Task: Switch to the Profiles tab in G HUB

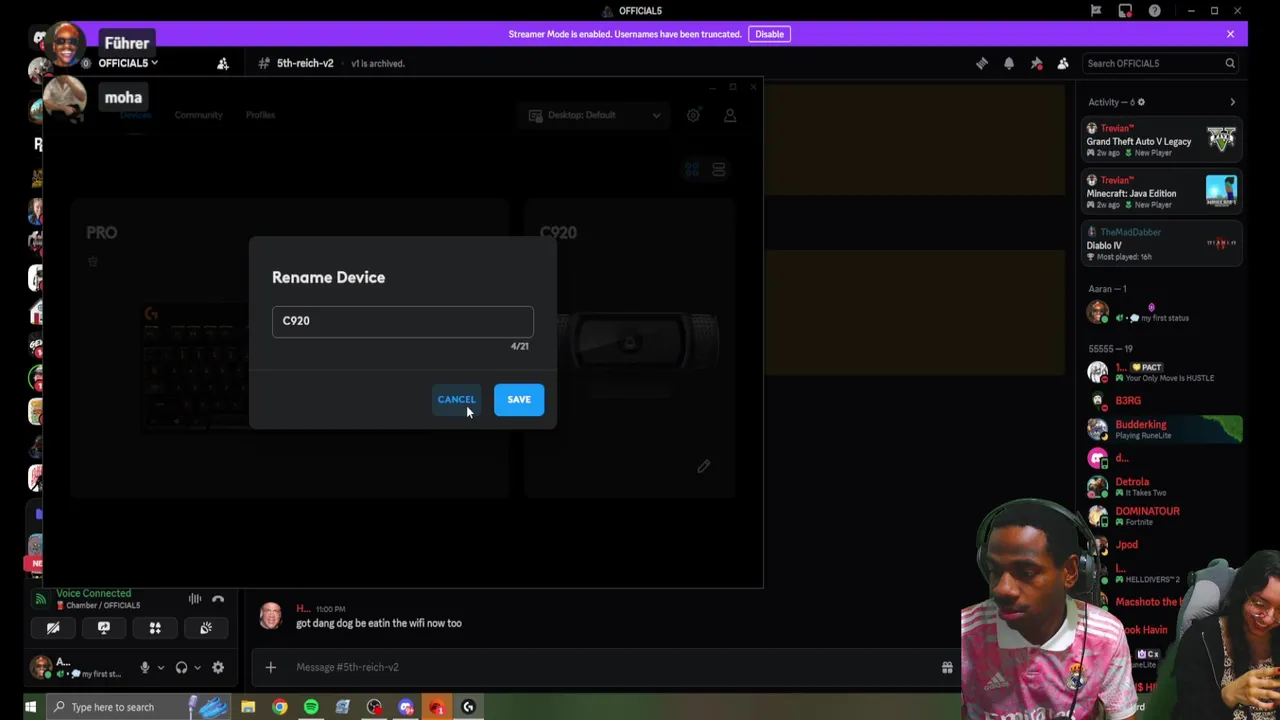Action: click(x=260, y=115)
